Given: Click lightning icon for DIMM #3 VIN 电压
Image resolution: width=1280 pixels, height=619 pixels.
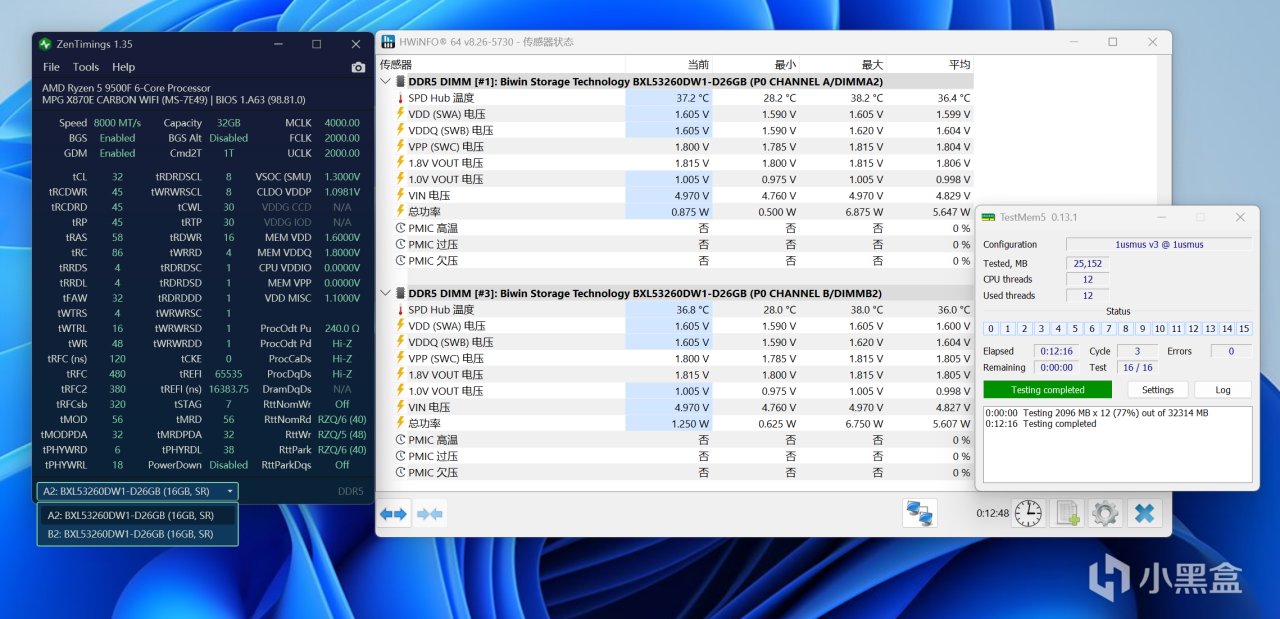Looking at the screenshot, I should tap(401, 407).
